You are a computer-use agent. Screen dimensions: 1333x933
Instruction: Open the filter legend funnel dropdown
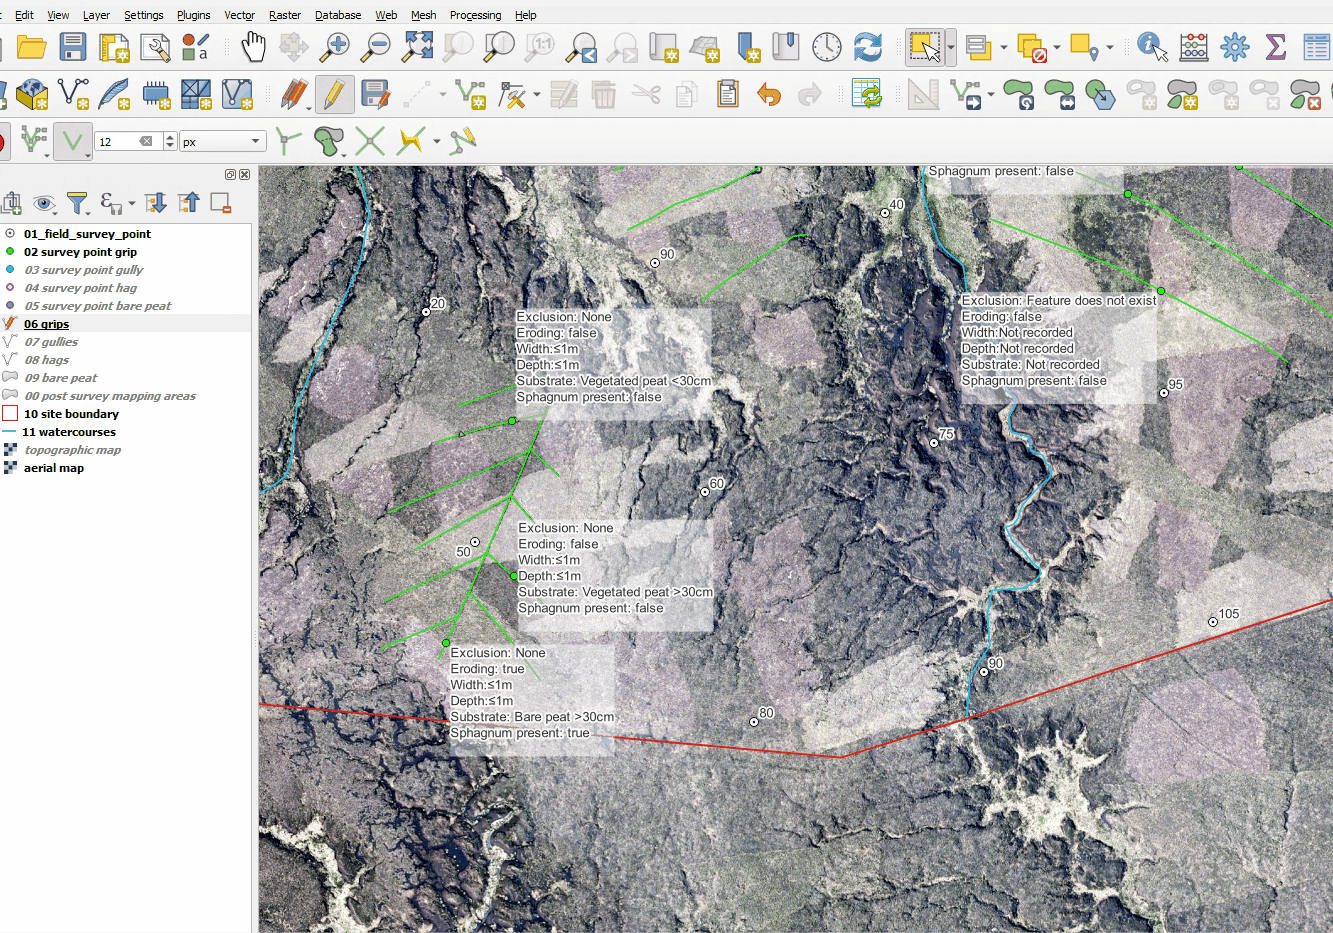78,204
